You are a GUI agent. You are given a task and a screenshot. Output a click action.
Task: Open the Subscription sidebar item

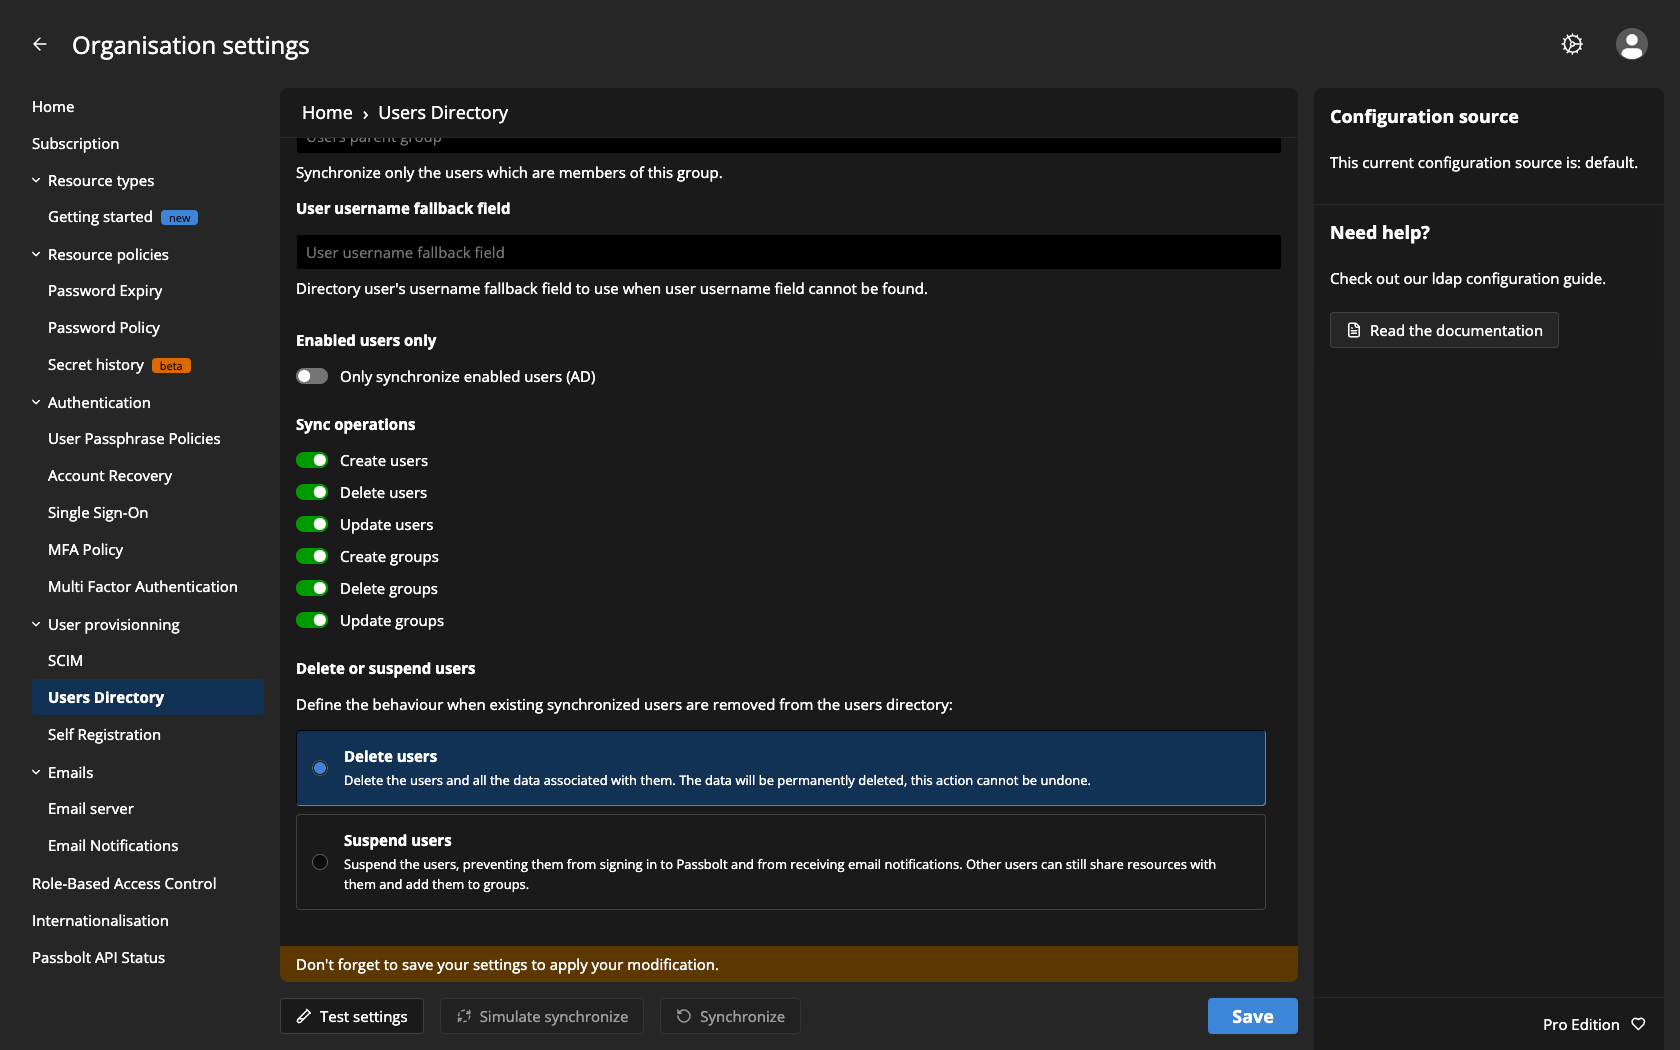coord(75,143)
